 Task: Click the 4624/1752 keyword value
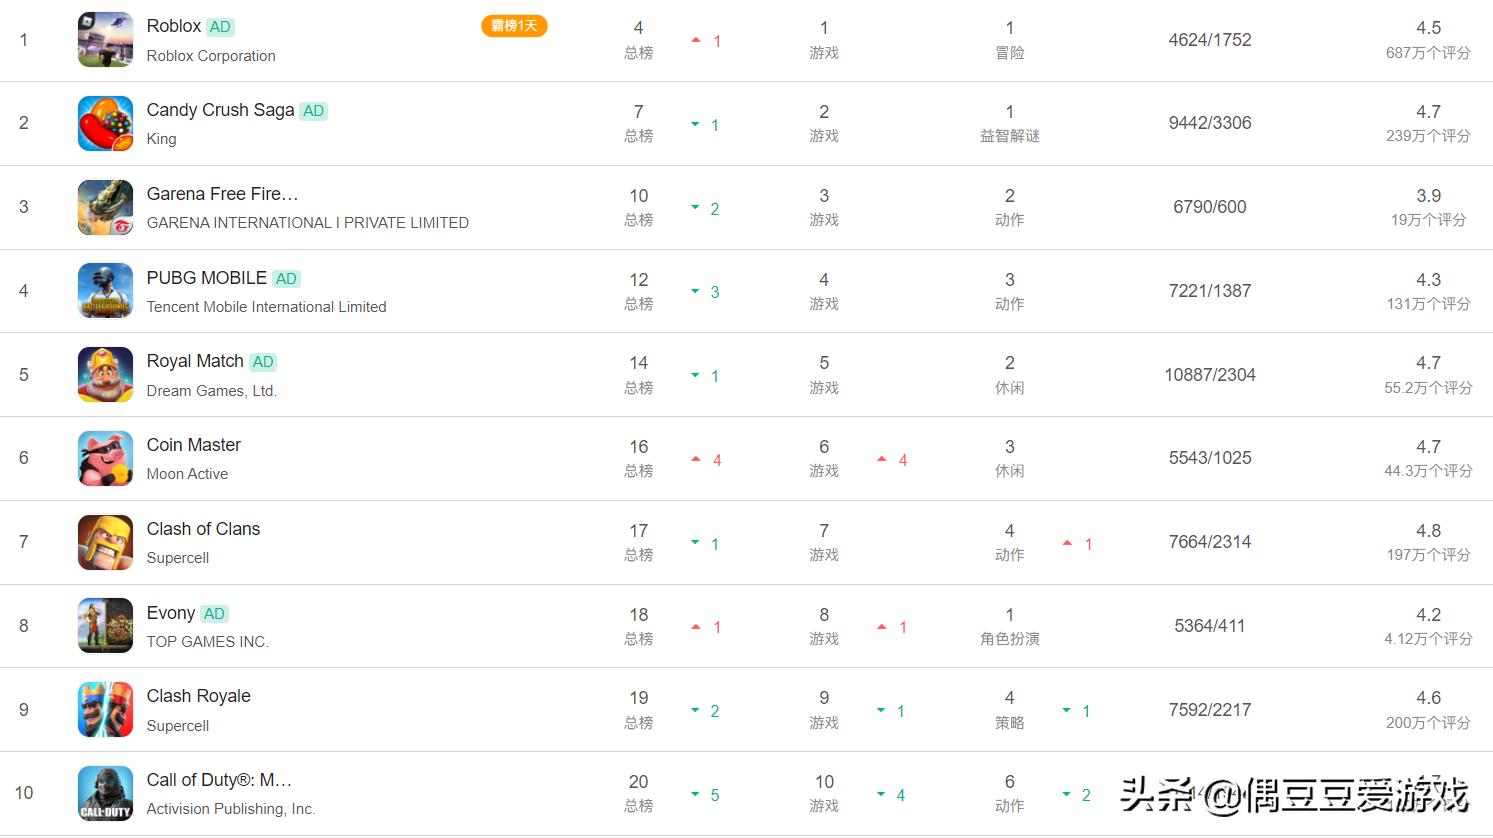point(1210,40)
